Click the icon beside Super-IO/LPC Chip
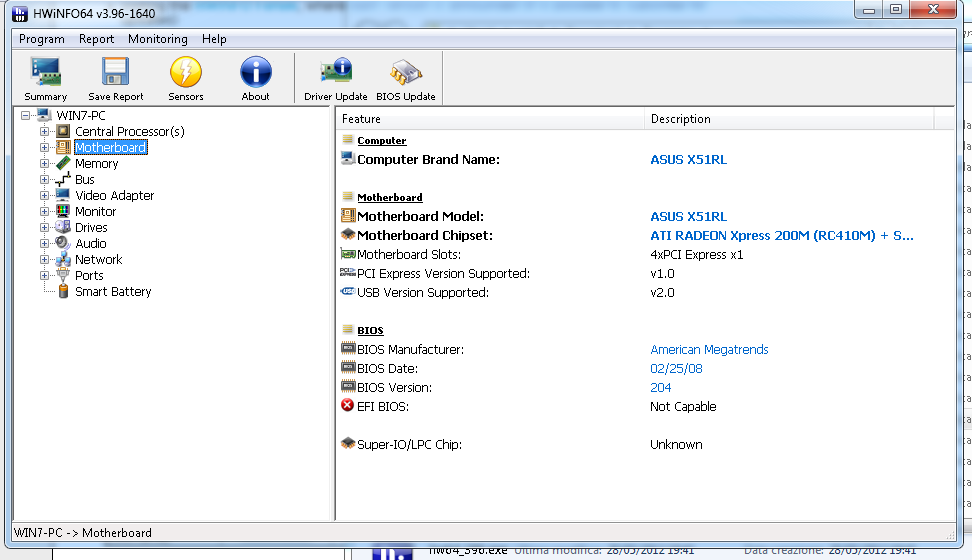The height and width of the screenshot is (560, 972). (348, 443)
